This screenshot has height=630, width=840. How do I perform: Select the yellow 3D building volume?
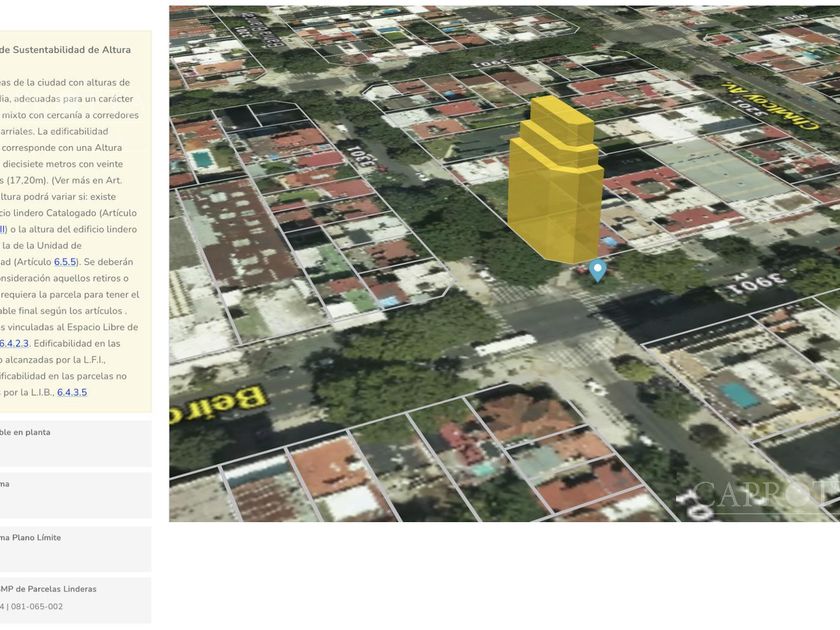coord(555,185)
